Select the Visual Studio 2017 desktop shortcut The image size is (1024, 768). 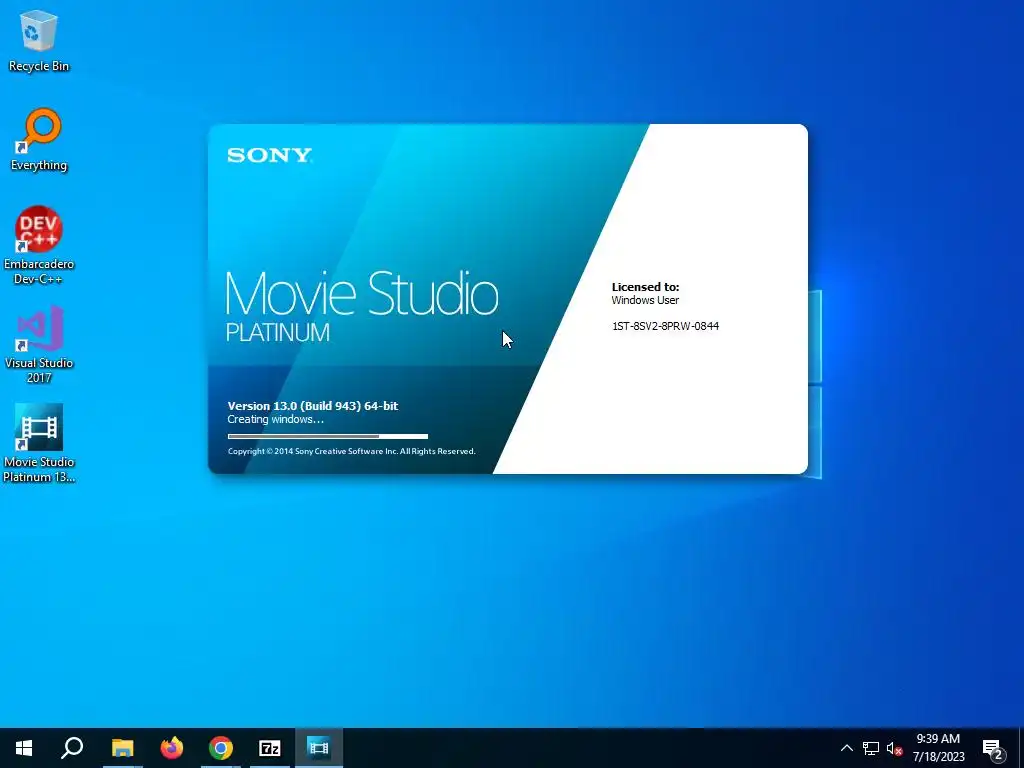tap(39, 344)
